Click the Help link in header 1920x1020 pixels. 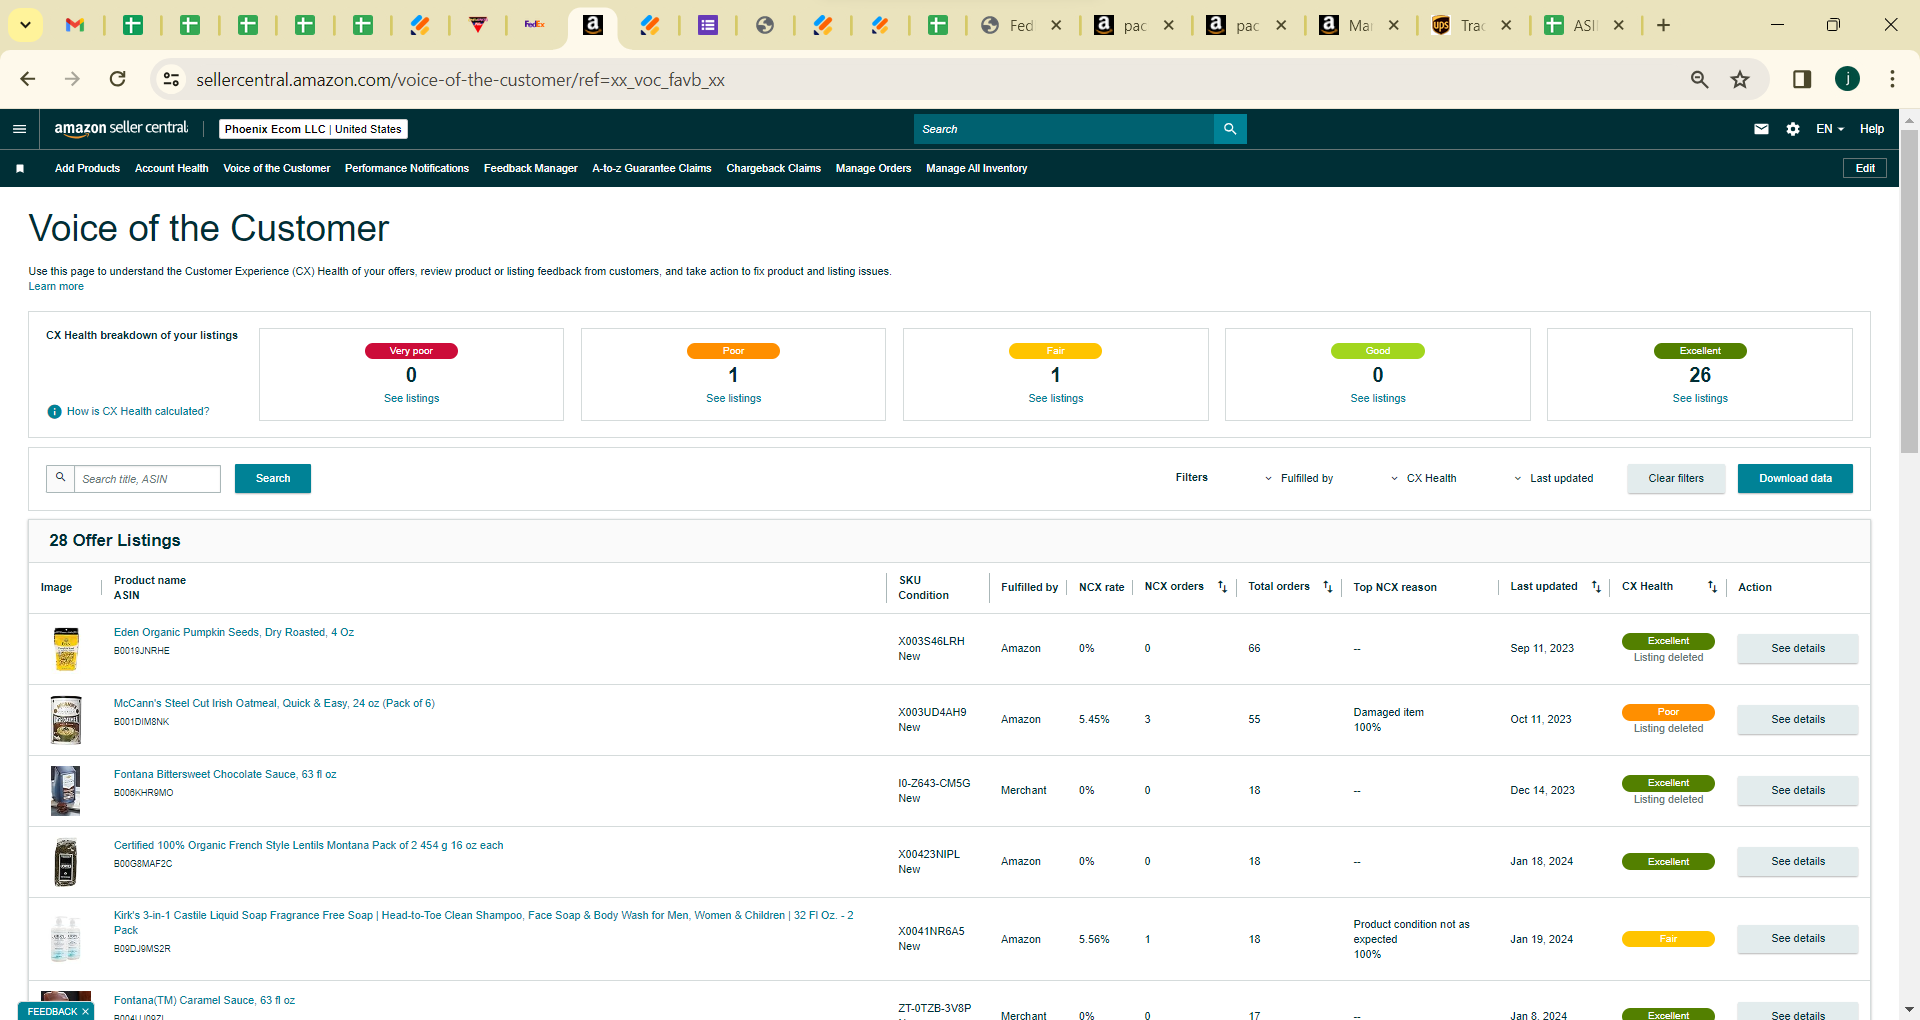pos(1872,129)
